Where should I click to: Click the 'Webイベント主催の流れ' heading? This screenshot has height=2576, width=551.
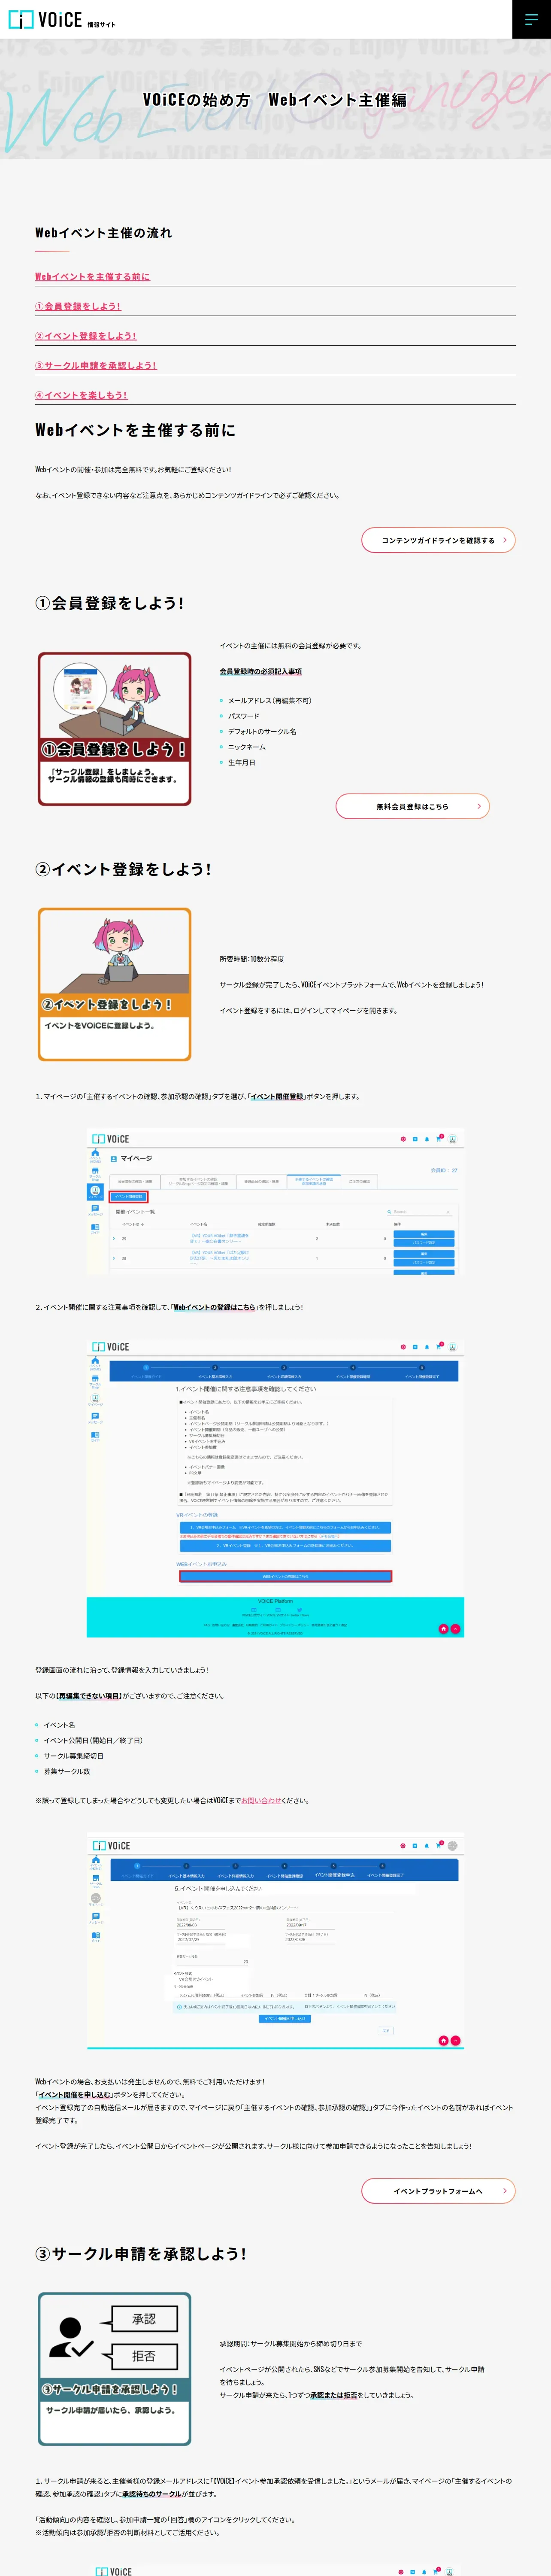(104, 233)
